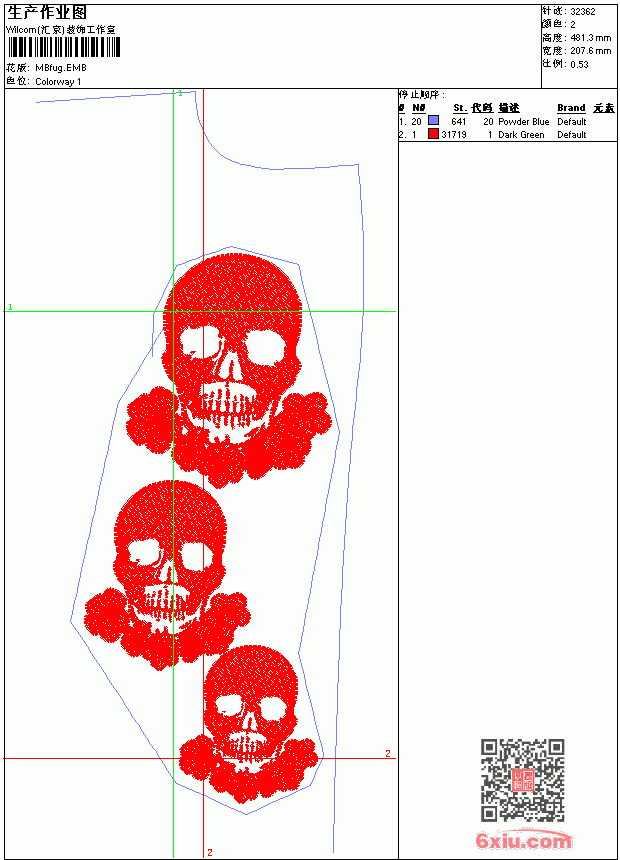
Task: Click the red marker 2 on right side
Action: click(x=388, y=753)
